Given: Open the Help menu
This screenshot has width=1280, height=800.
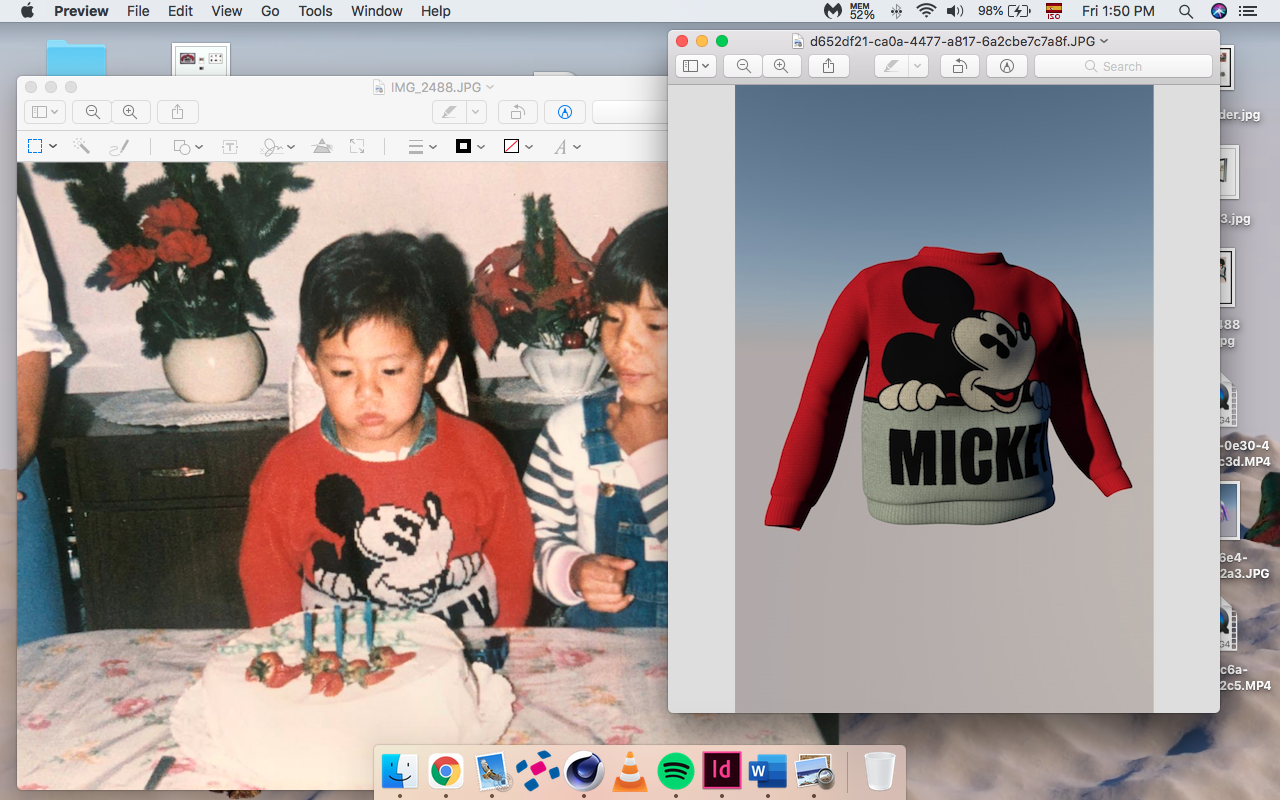Looking at the screenshot, I should (x=436, y=11).
